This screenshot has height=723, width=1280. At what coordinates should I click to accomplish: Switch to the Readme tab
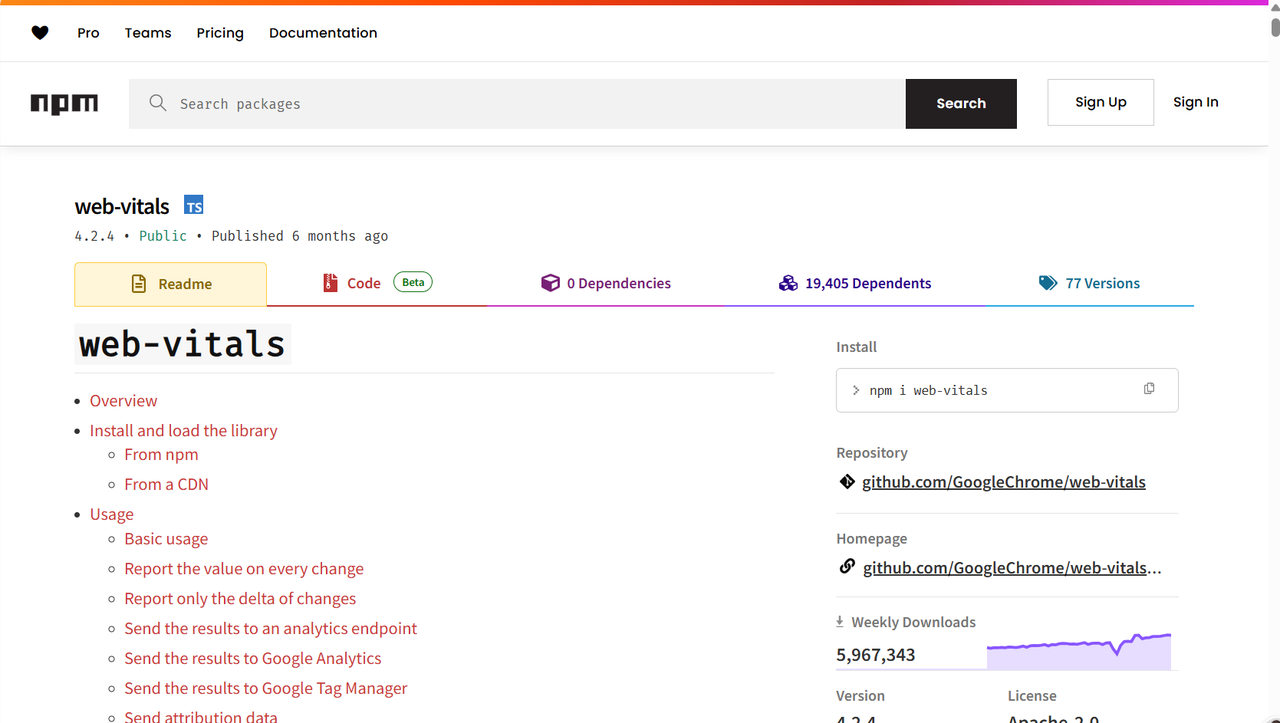pos(171,284)
